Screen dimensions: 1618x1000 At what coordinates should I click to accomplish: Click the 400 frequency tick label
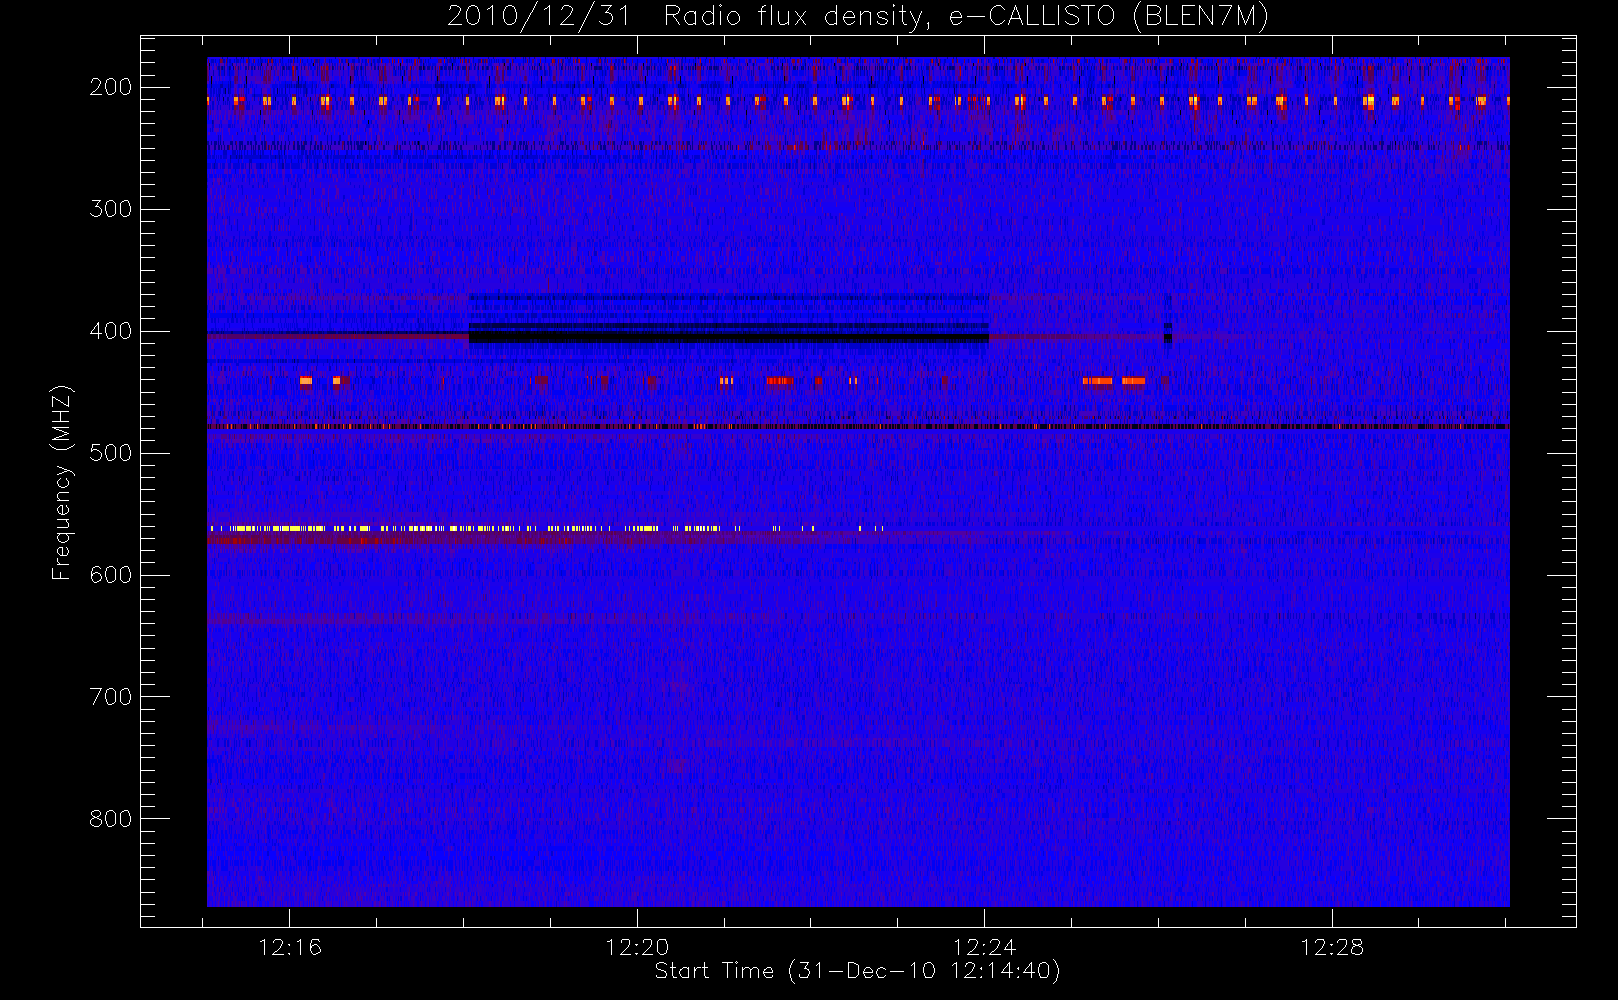[110, 331]
